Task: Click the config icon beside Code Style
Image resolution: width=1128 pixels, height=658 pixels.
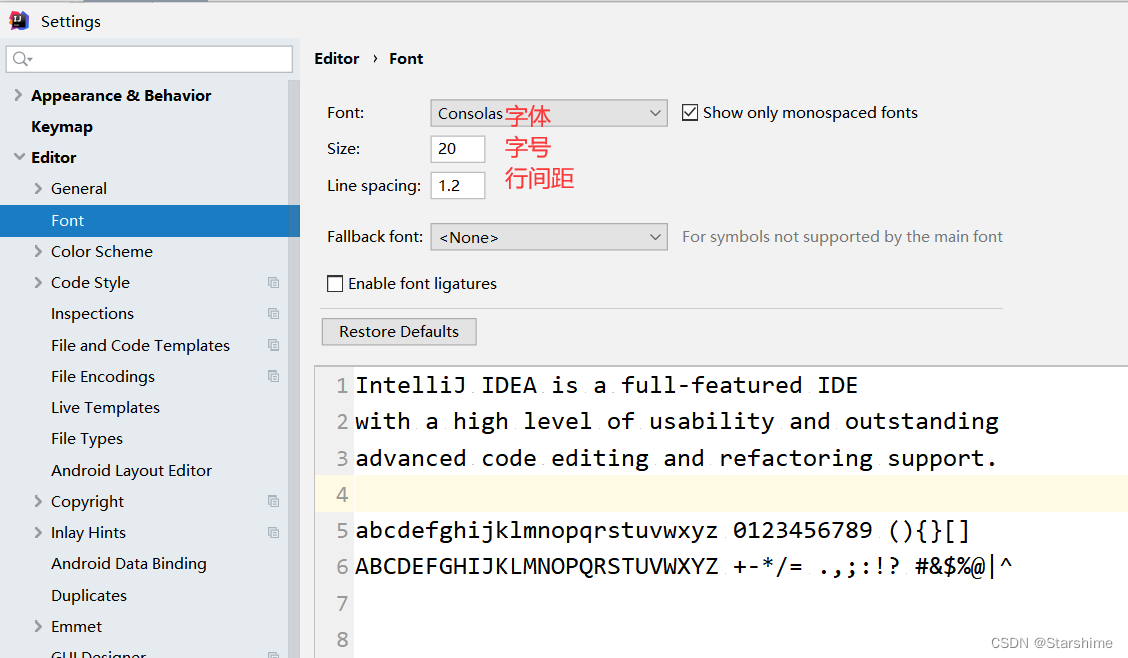Action: [273, 282]
